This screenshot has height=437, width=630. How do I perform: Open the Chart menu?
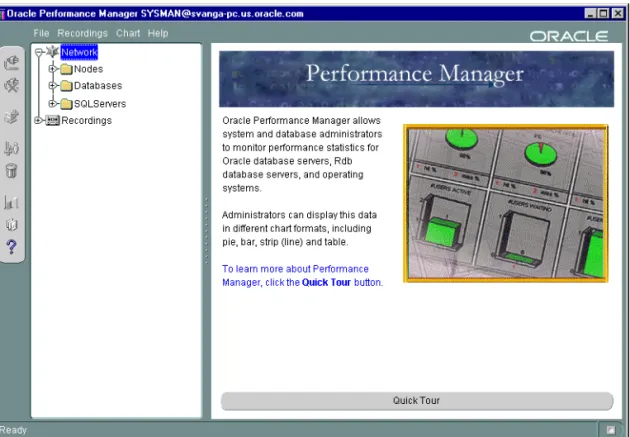click(x=128, y=33)
